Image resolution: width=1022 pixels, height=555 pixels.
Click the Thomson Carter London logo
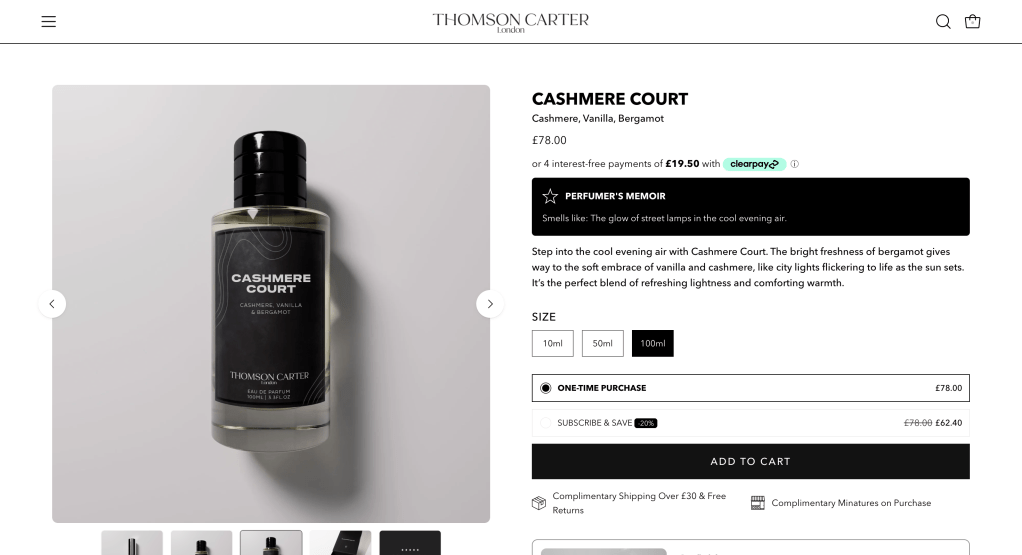(511, 22)
